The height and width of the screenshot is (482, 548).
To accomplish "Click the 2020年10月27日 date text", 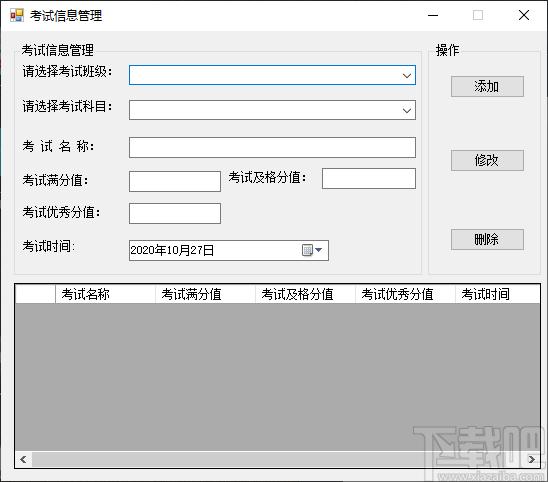I will (172, 250).
